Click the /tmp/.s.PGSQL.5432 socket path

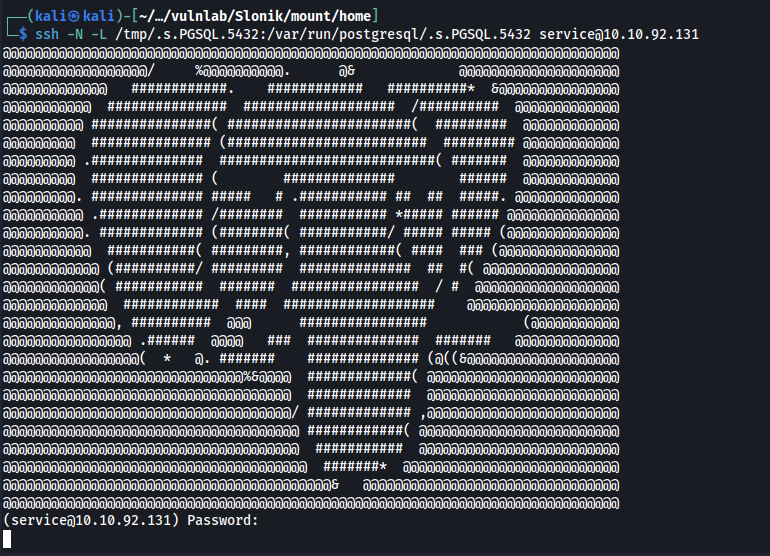[187, 34]
